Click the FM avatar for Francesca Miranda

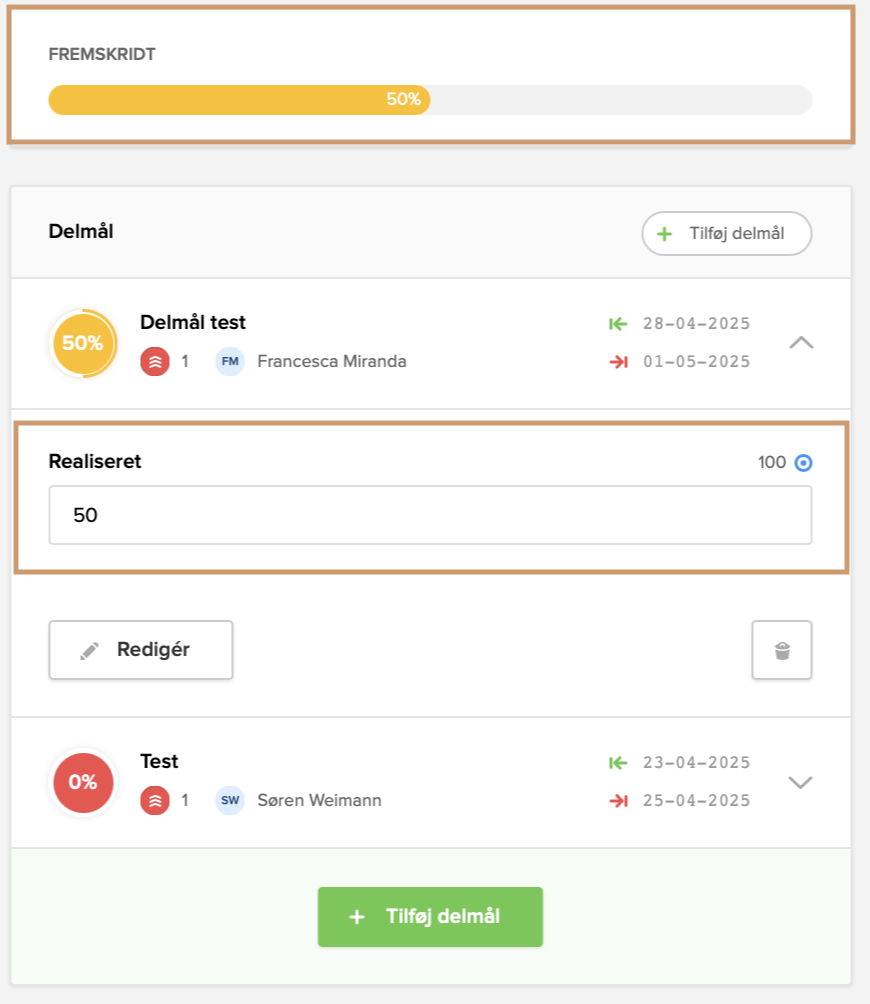[230, 362]
